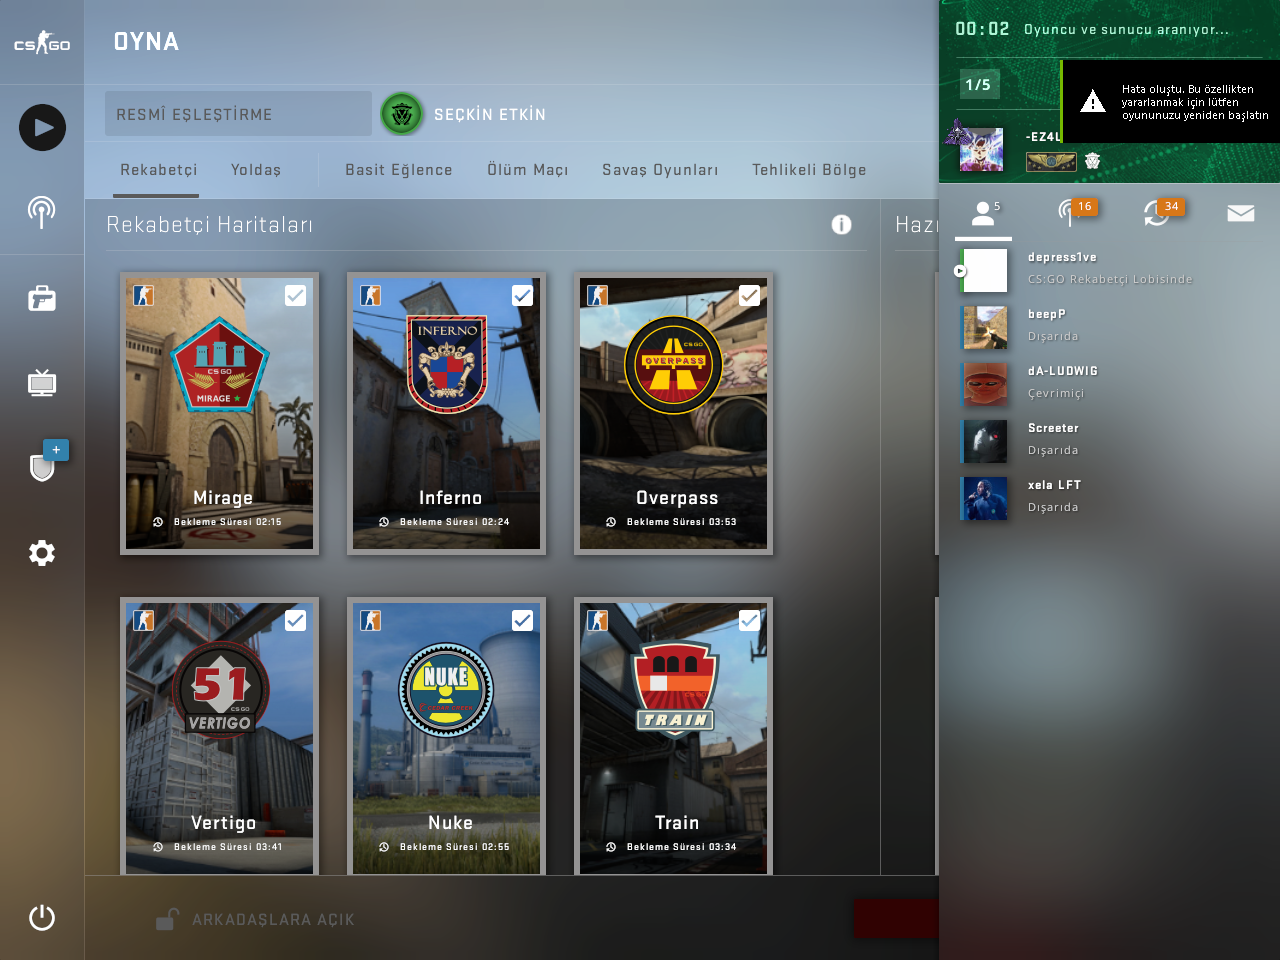Click Nuke card's scrimmage player icon
This screenshot has height=960, width=1280.
pyautogui.click(x=371, y=620)
